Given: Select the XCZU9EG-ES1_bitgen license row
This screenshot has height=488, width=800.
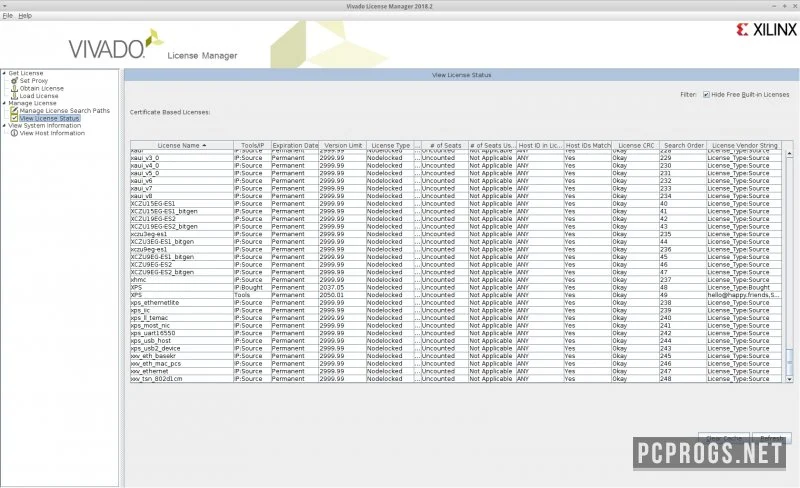Looking at the screenshot, I should click(456, 257).
